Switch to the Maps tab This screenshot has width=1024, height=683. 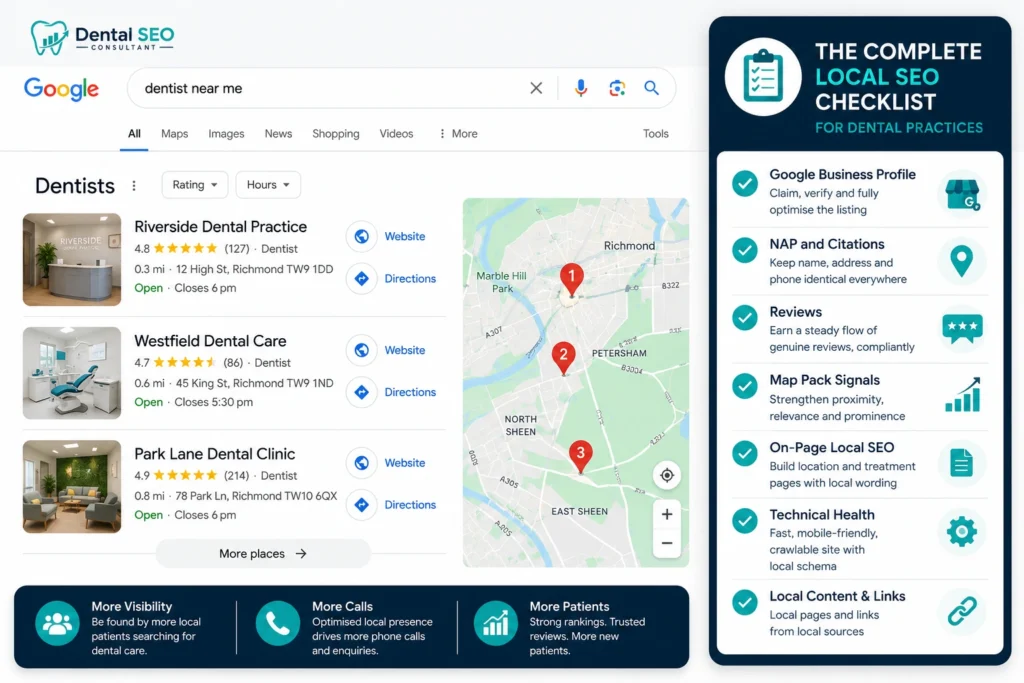[174, 133]
